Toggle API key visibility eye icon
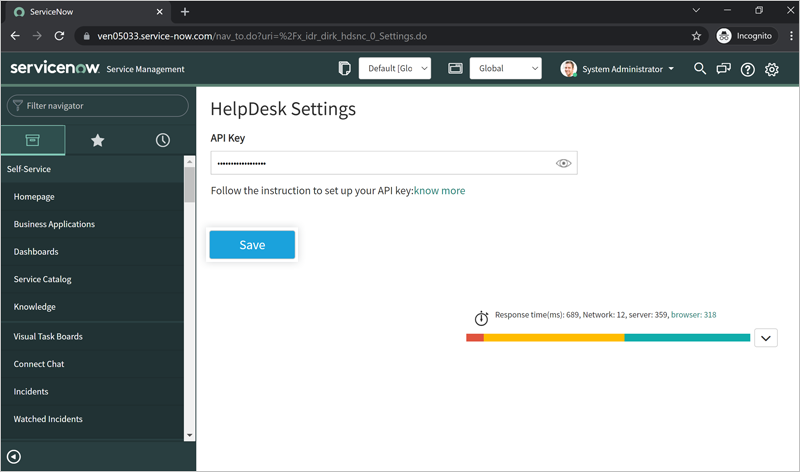This screenshot has width=800, height=472. tap(563, 163)
